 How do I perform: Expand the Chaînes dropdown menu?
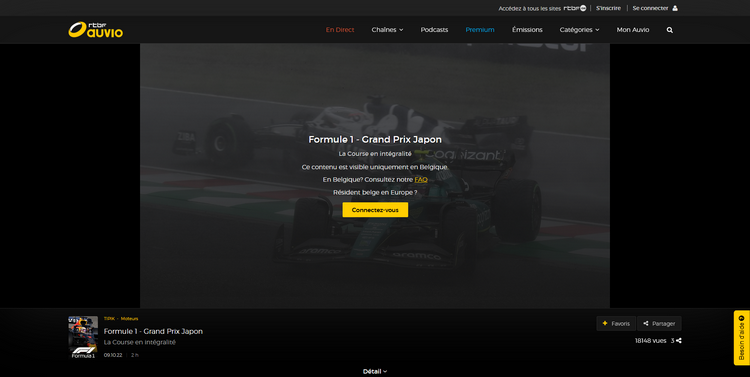[x=387, y=30]
